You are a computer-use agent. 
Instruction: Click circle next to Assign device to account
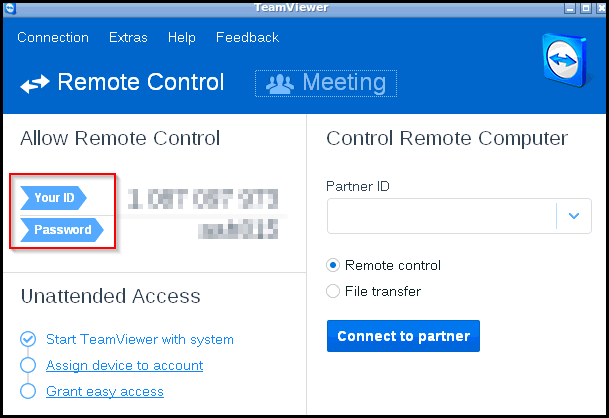click(28, 365)
